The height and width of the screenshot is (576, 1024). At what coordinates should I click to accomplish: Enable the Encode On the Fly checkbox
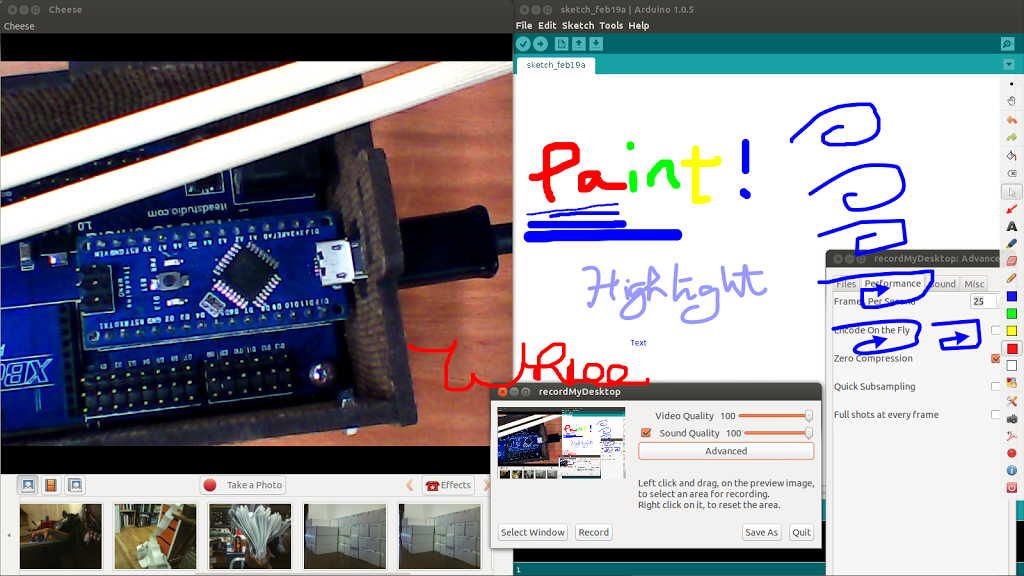point(995,330)
